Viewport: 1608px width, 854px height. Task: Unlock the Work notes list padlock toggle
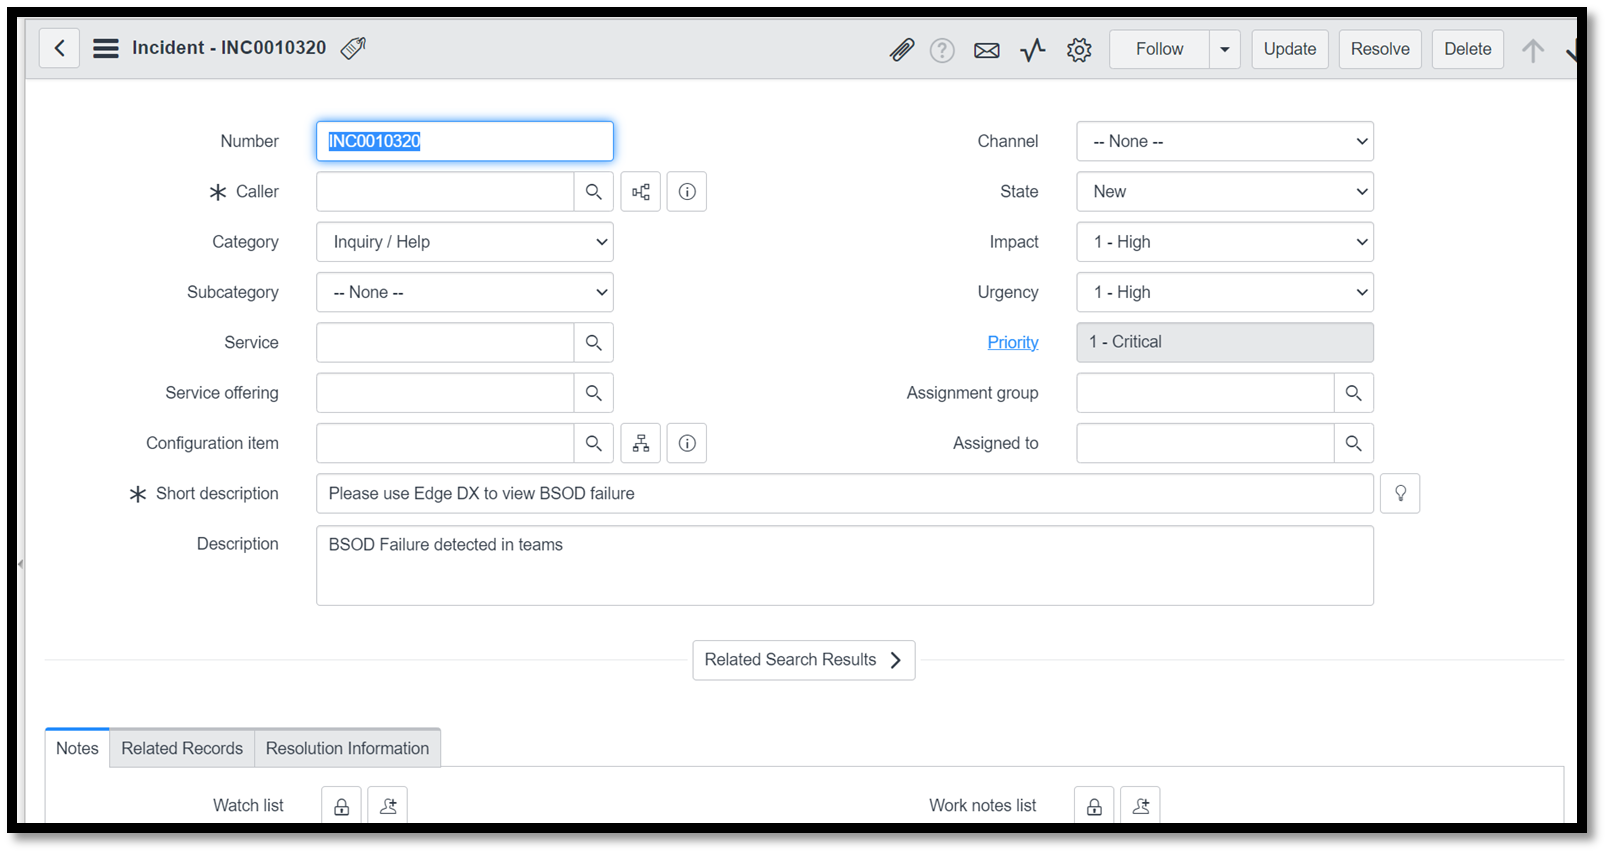[1094, 806]
